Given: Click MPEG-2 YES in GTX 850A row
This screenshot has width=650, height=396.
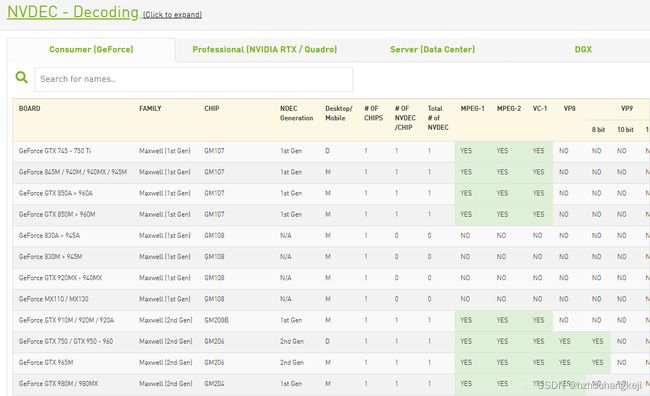Looking at the screenshot, I should [502, 193].
